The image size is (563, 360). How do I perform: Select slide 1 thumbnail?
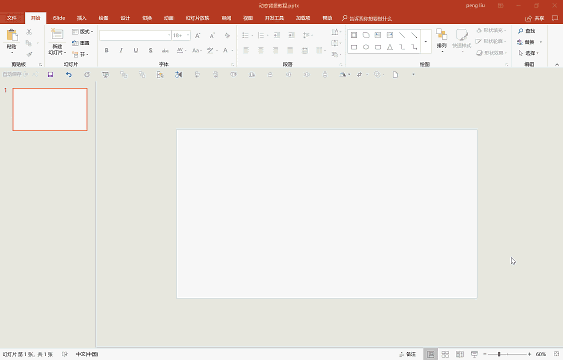pyautogui.click(x=50, y=109)
